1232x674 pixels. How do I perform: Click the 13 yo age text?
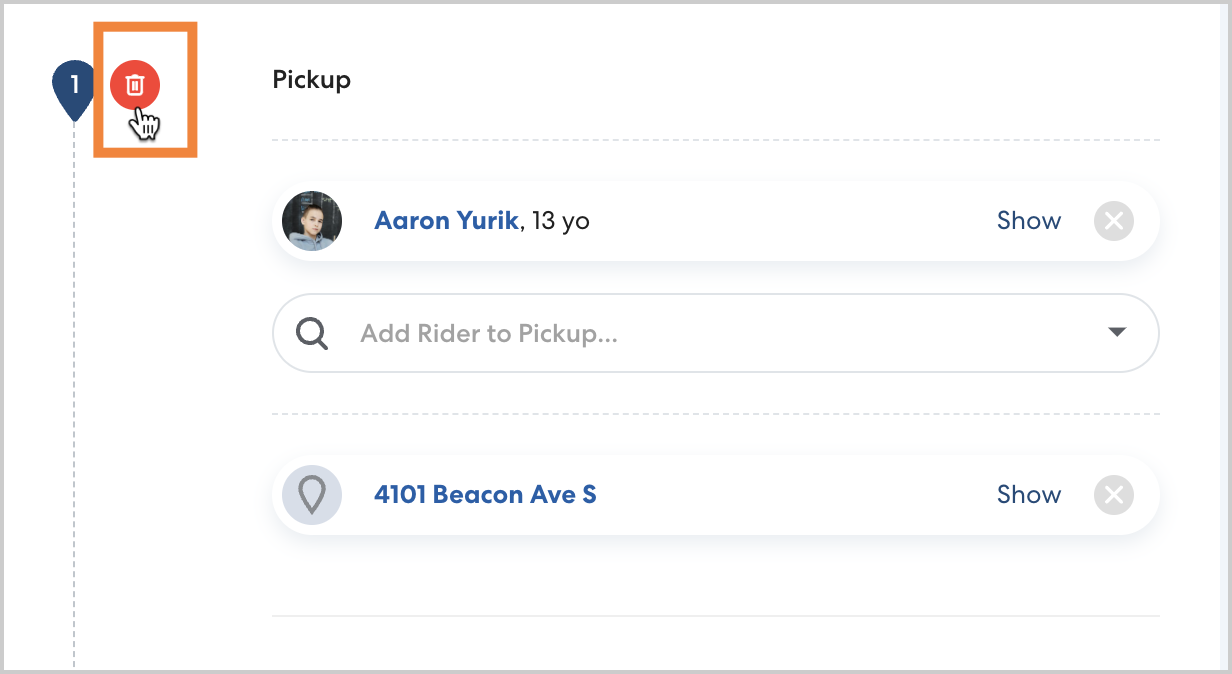click(560, 221)
